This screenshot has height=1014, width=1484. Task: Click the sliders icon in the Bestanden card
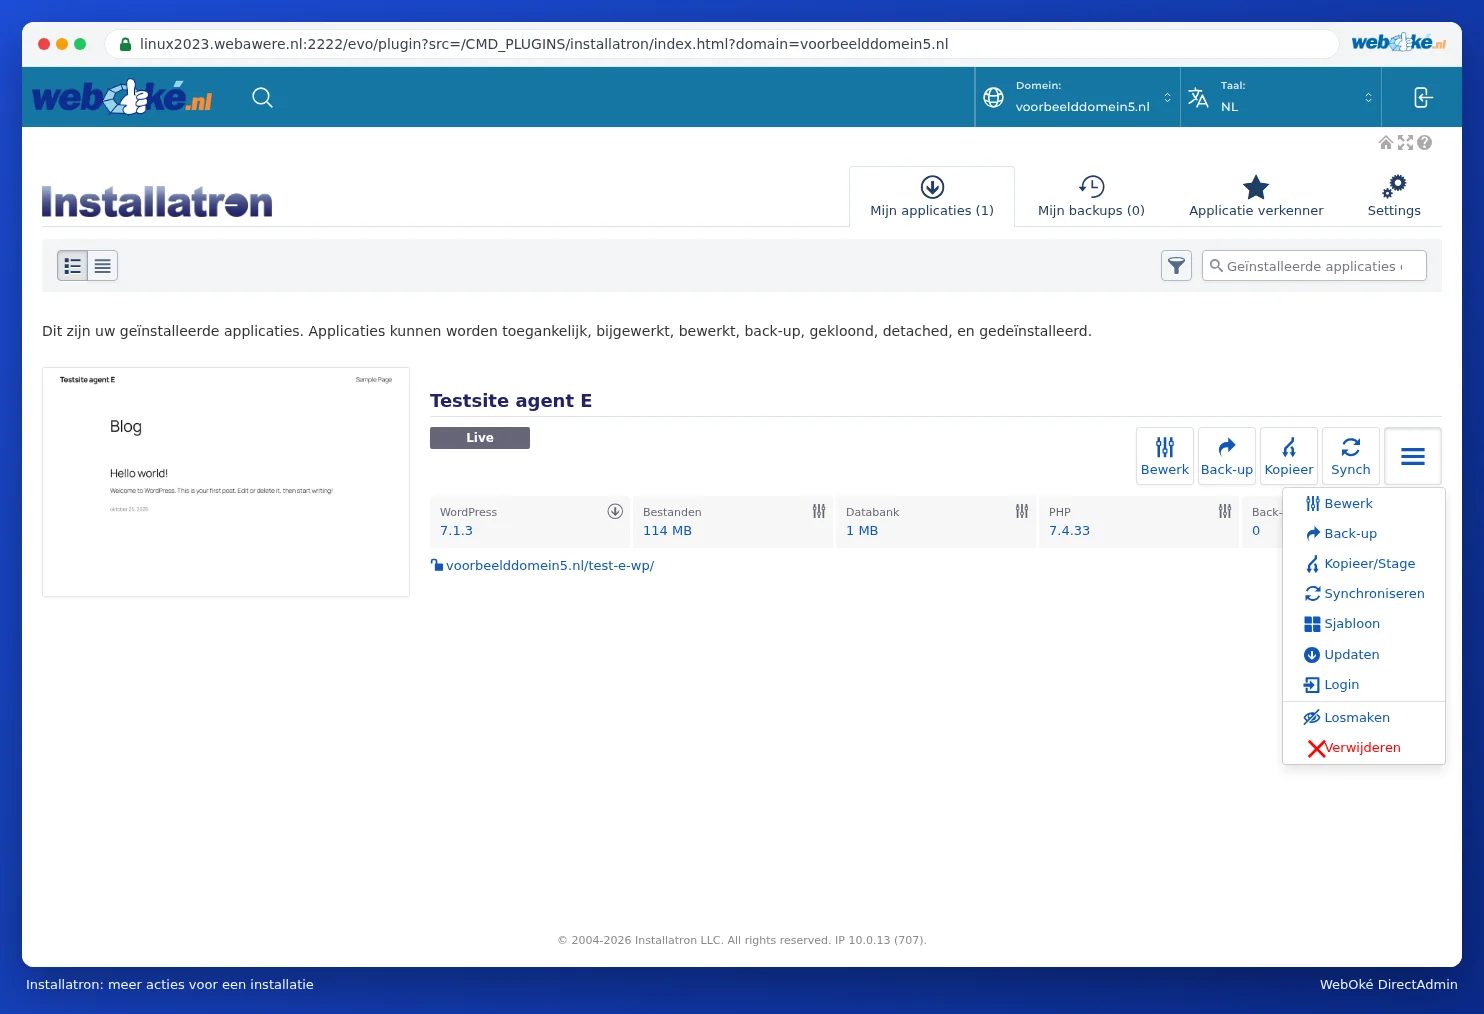click(819, 511)
